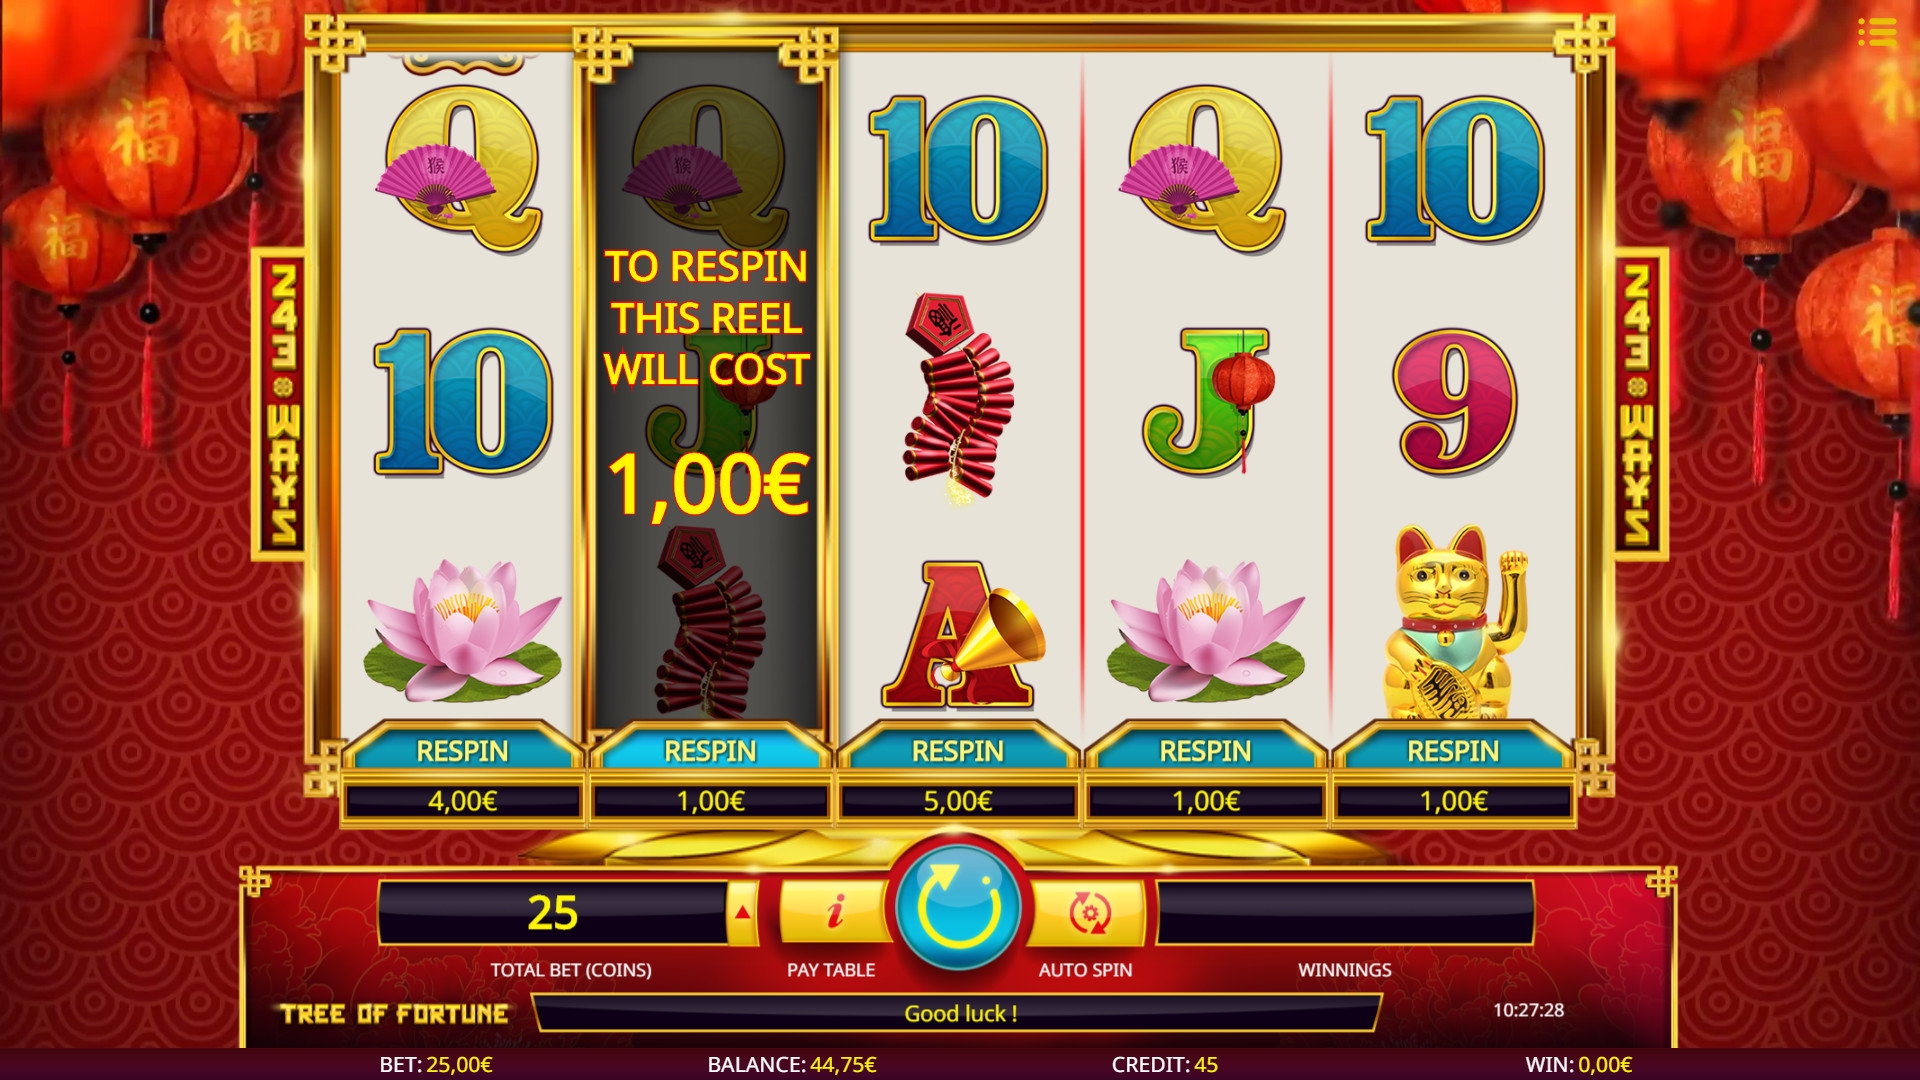Open the hamburger menu icon
Viewport: 1920px width, 1080px height.
(1877, 32)
